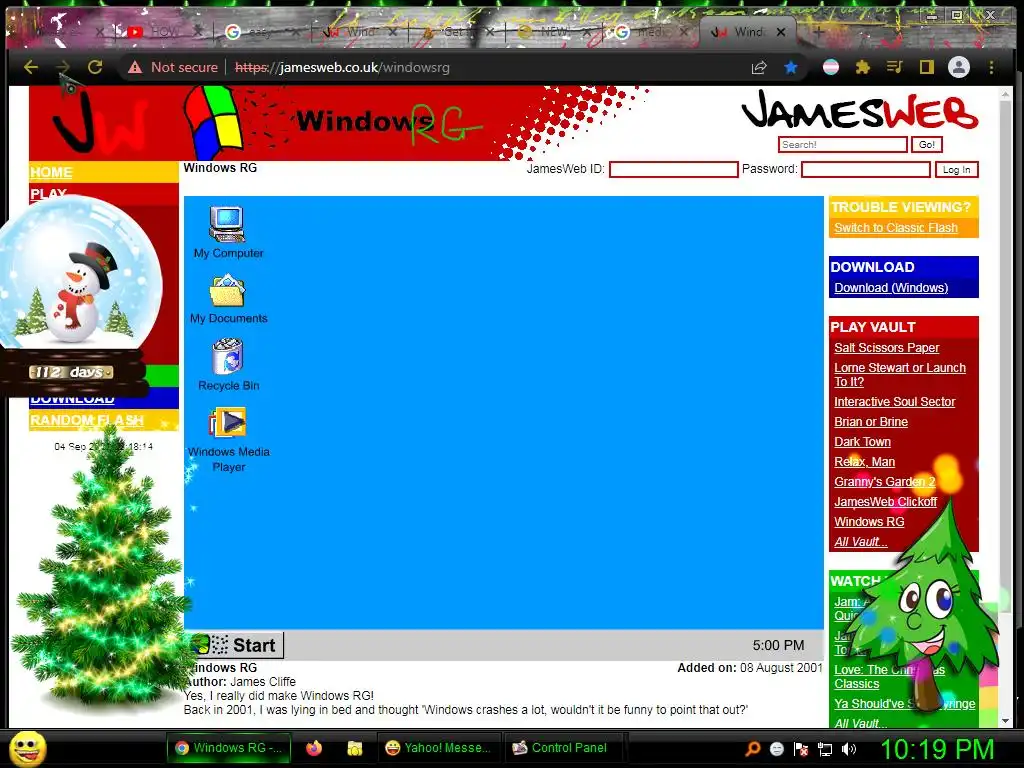Open the Chrome extensions puzzle icon
1024x768 pixels.
tap(863, 67)
